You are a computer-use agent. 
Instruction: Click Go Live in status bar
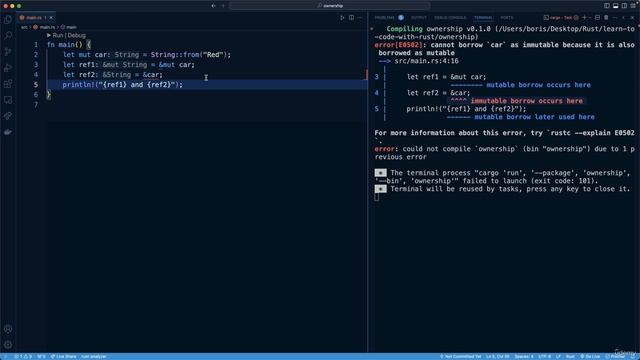pos(590,356)
